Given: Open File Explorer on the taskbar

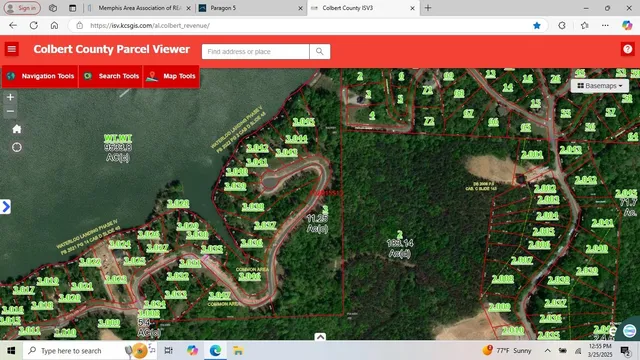Looking at the screenshot, I should point(238,351).
